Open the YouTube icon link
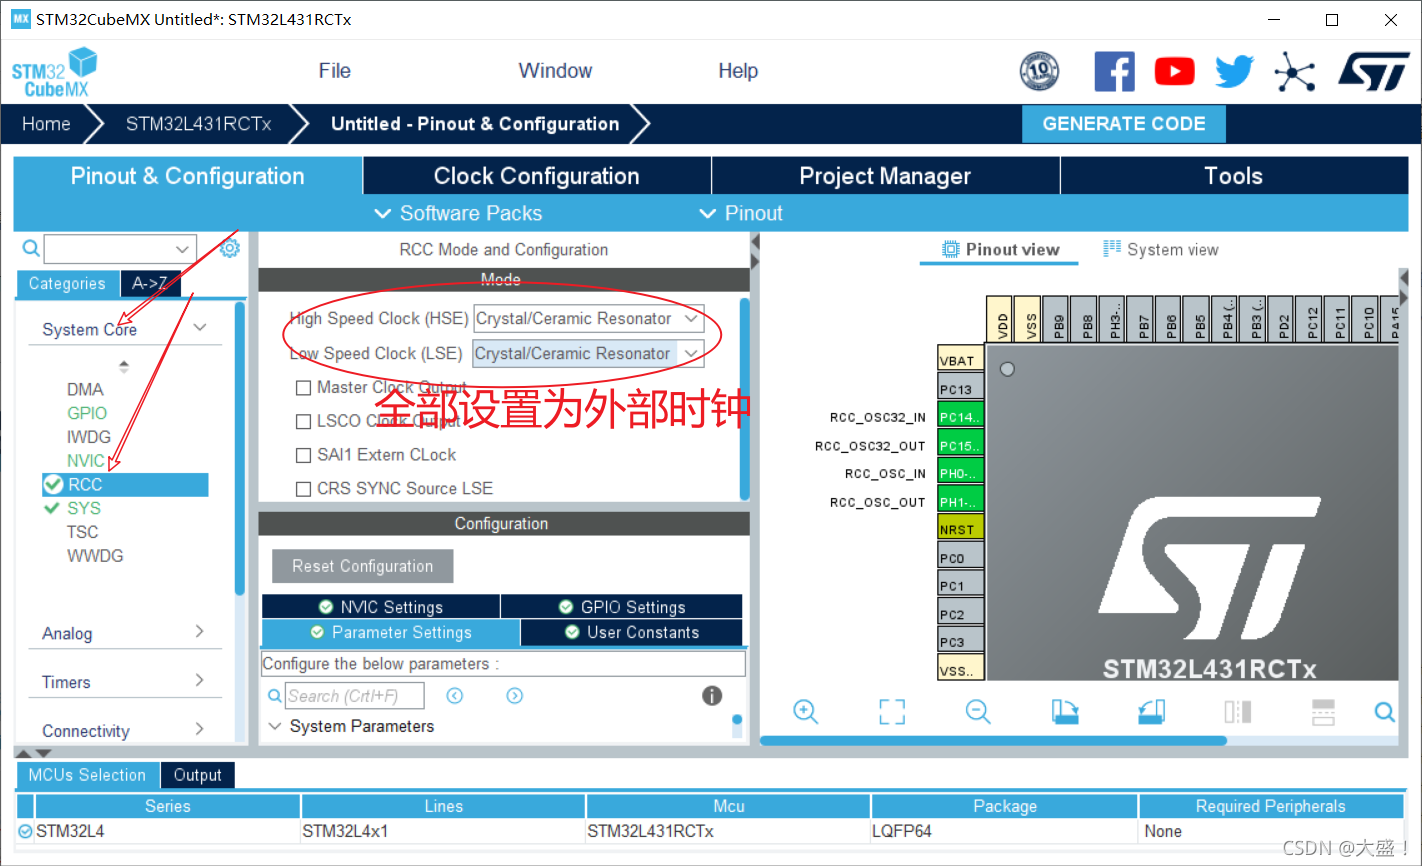Image resolution: width=1422 pixels, height=866 pixels. click(1174, 72)
